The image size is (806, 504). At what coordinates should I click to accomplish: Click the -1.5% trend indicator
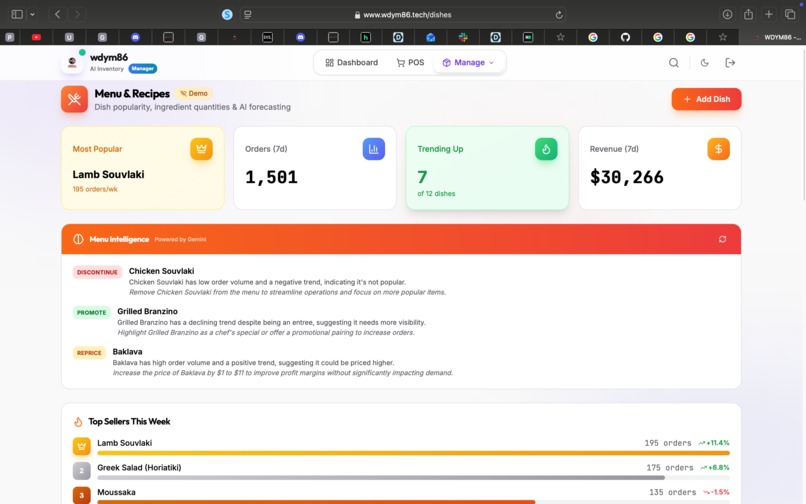(x=716, y=492)
